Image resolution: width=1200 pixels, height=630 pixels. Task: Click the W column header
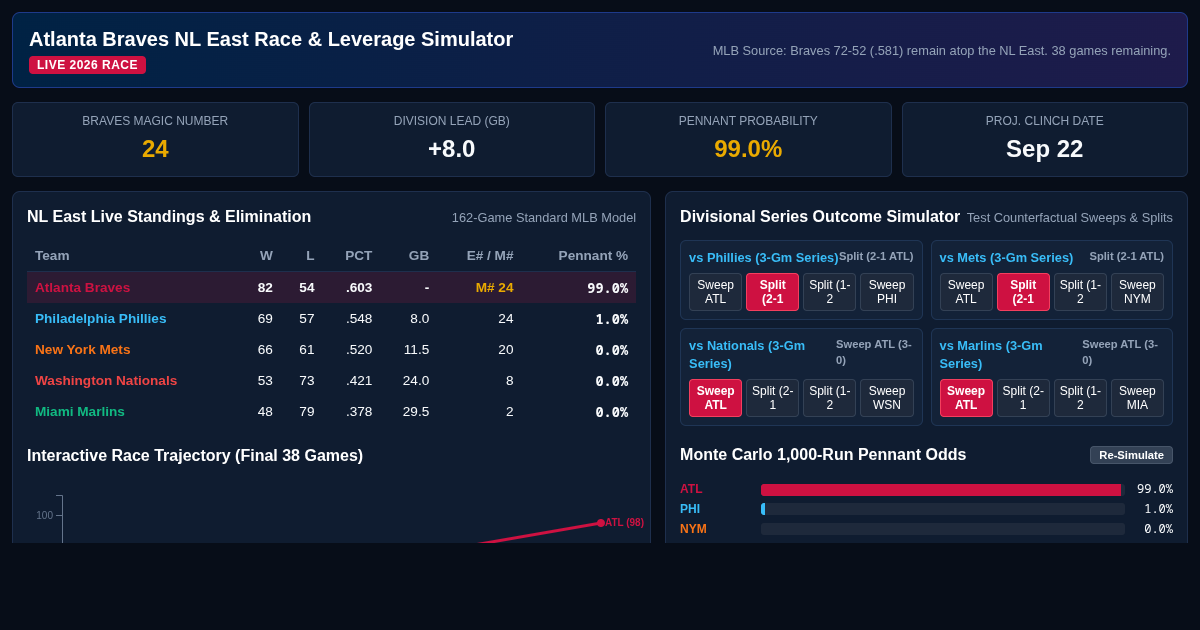click(266, 255)
